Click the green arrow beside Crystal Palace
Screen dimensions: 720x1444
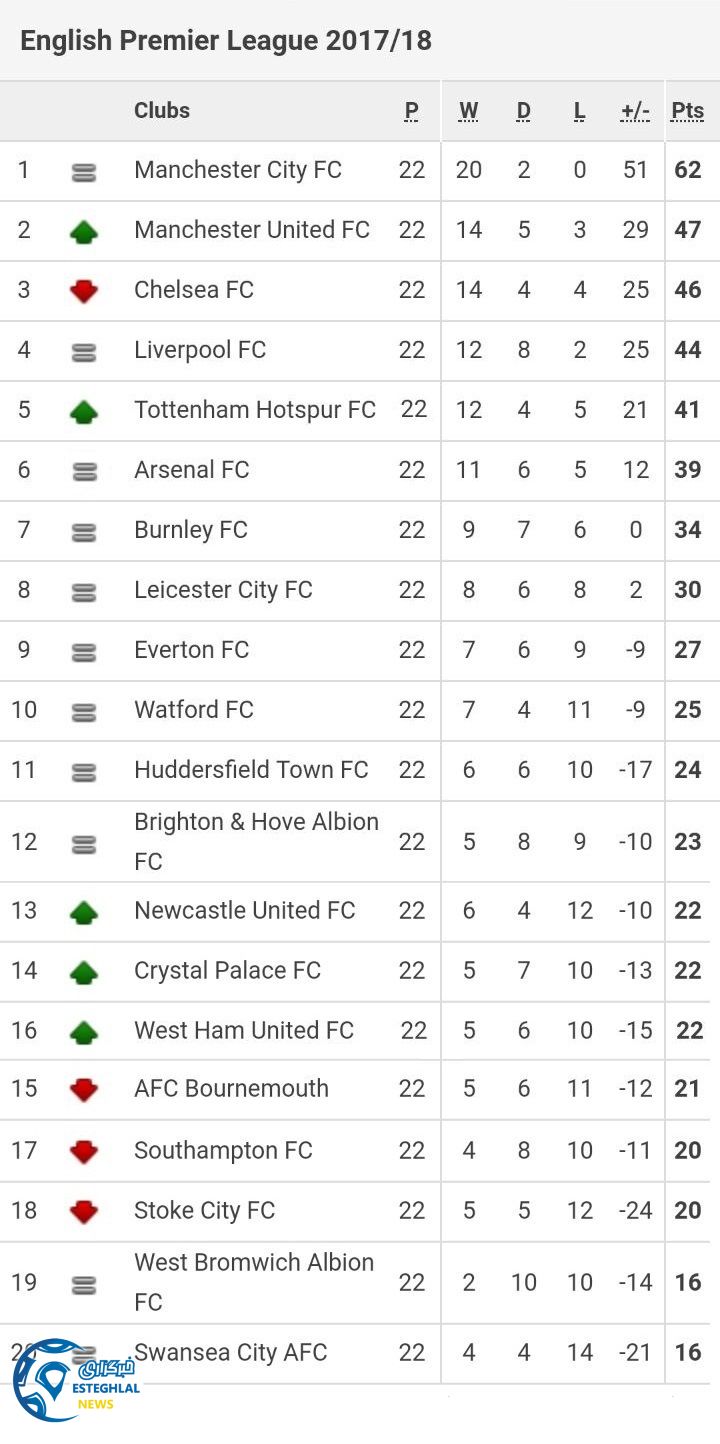coord(84,972)
